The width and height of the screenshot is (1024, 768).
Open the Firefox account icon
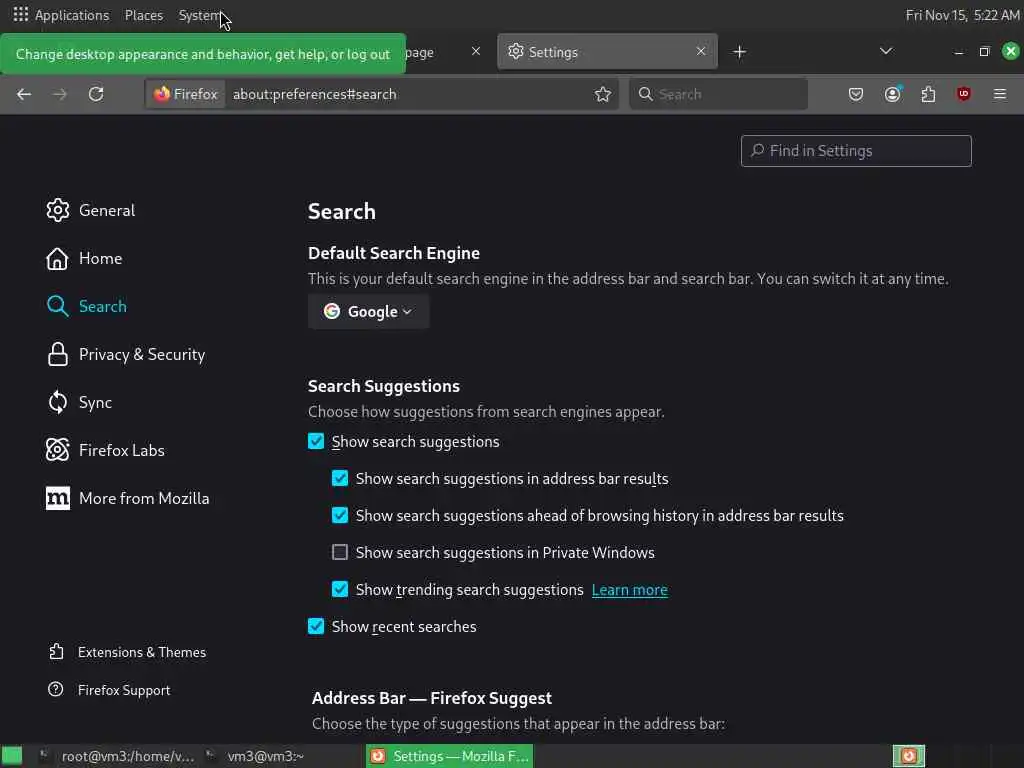(892, 94)
